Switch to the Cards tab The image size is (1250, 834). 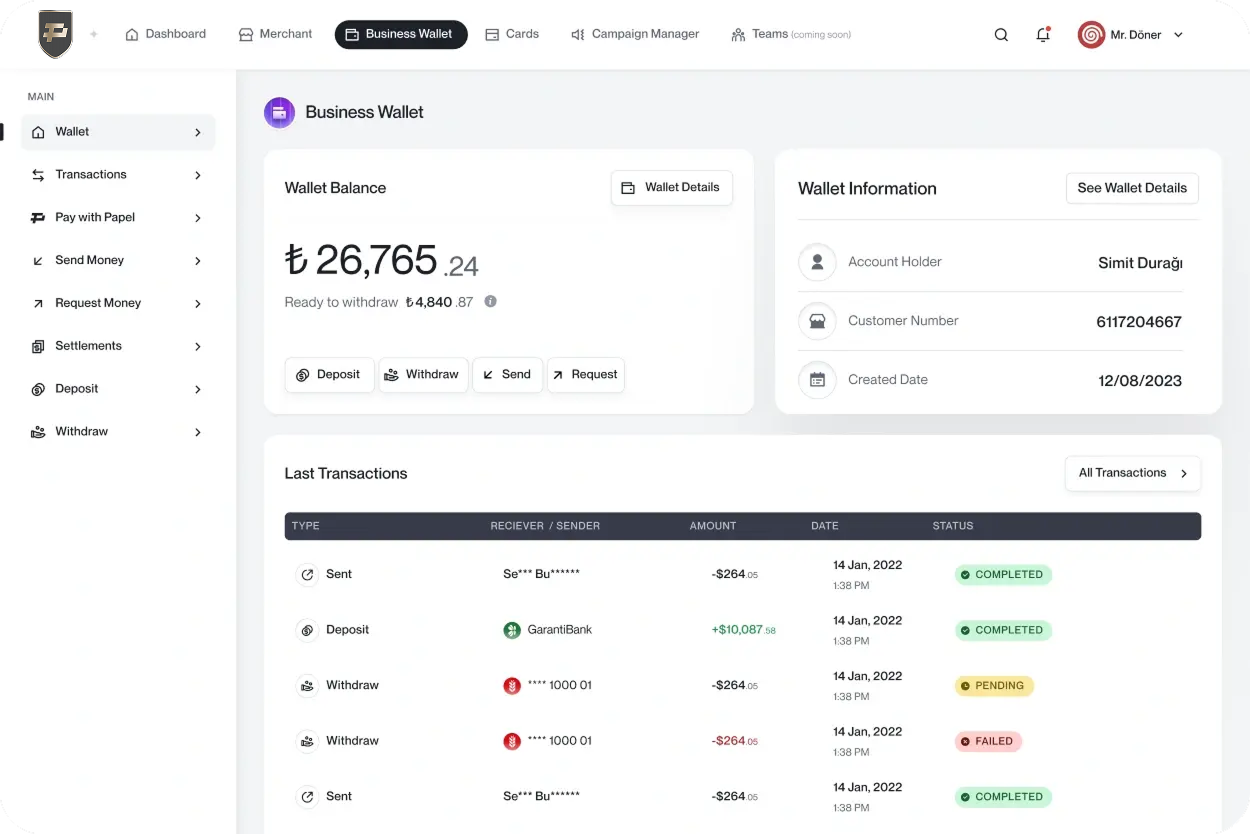(x=512, y=34)
